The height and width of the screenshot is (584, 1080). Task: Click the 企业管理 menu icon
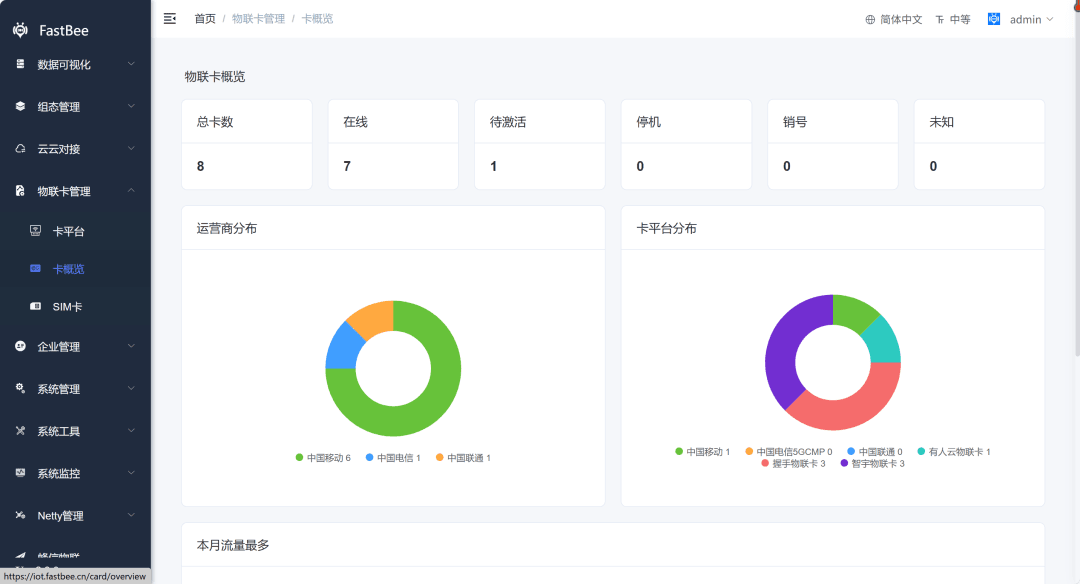[x=21, y=346]
